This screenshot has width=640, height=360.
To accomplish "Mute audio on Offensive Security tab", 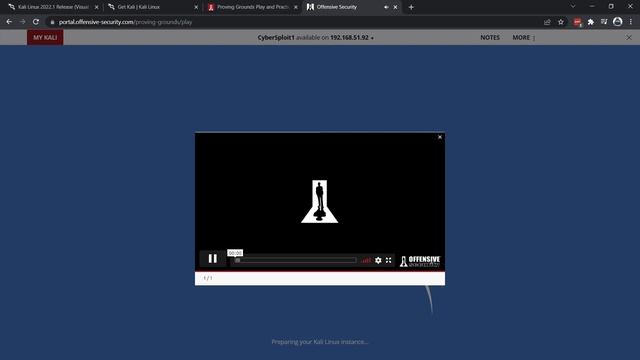I will pyautogui.click(x=386, y=7).
